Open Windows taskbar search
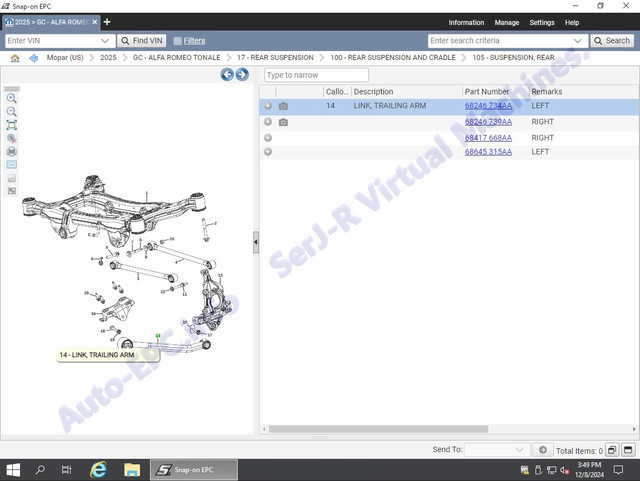The height and width of the screenshot is (481, 640). (40, 470)
